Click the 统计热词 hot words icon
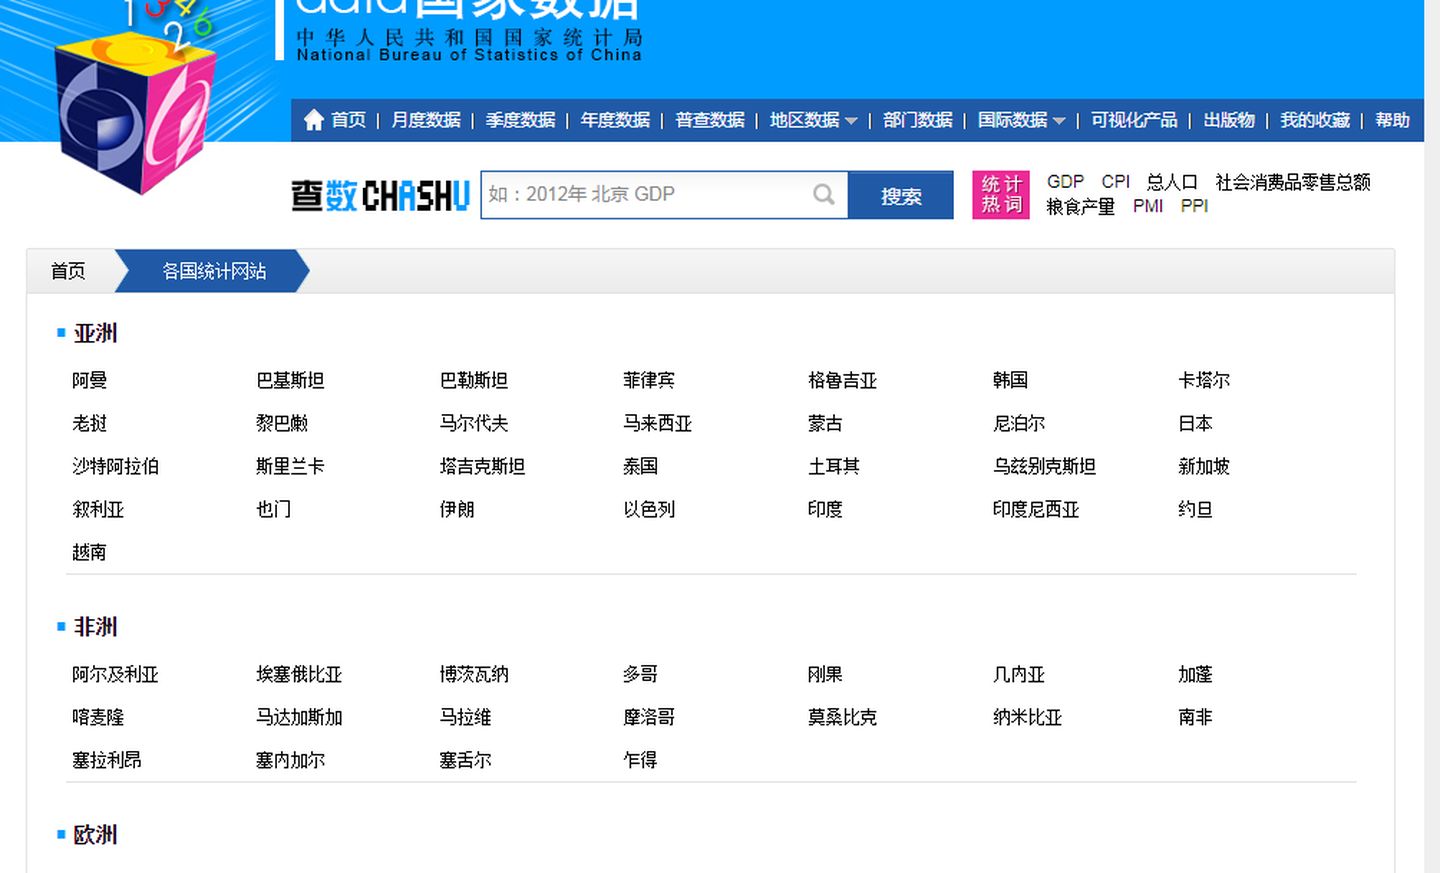This screenshot has height=873, width=1440. (x=999, y=194)
